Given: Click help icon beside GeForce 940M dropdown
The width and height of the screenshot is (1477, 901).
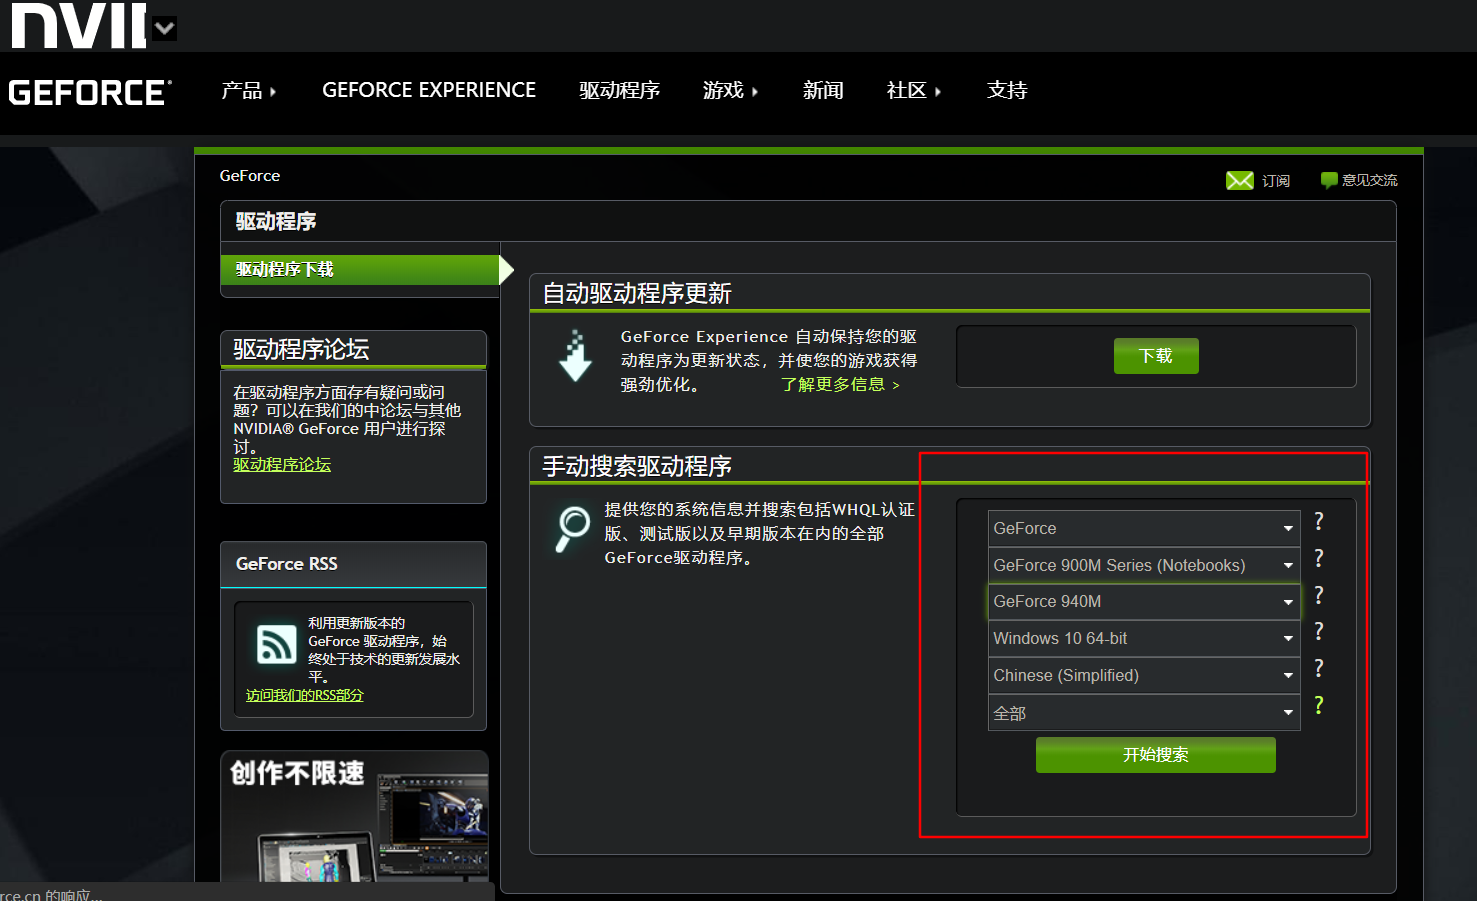Looking at the screenshot, I should pyautogui.click(x=1319, y=595).
